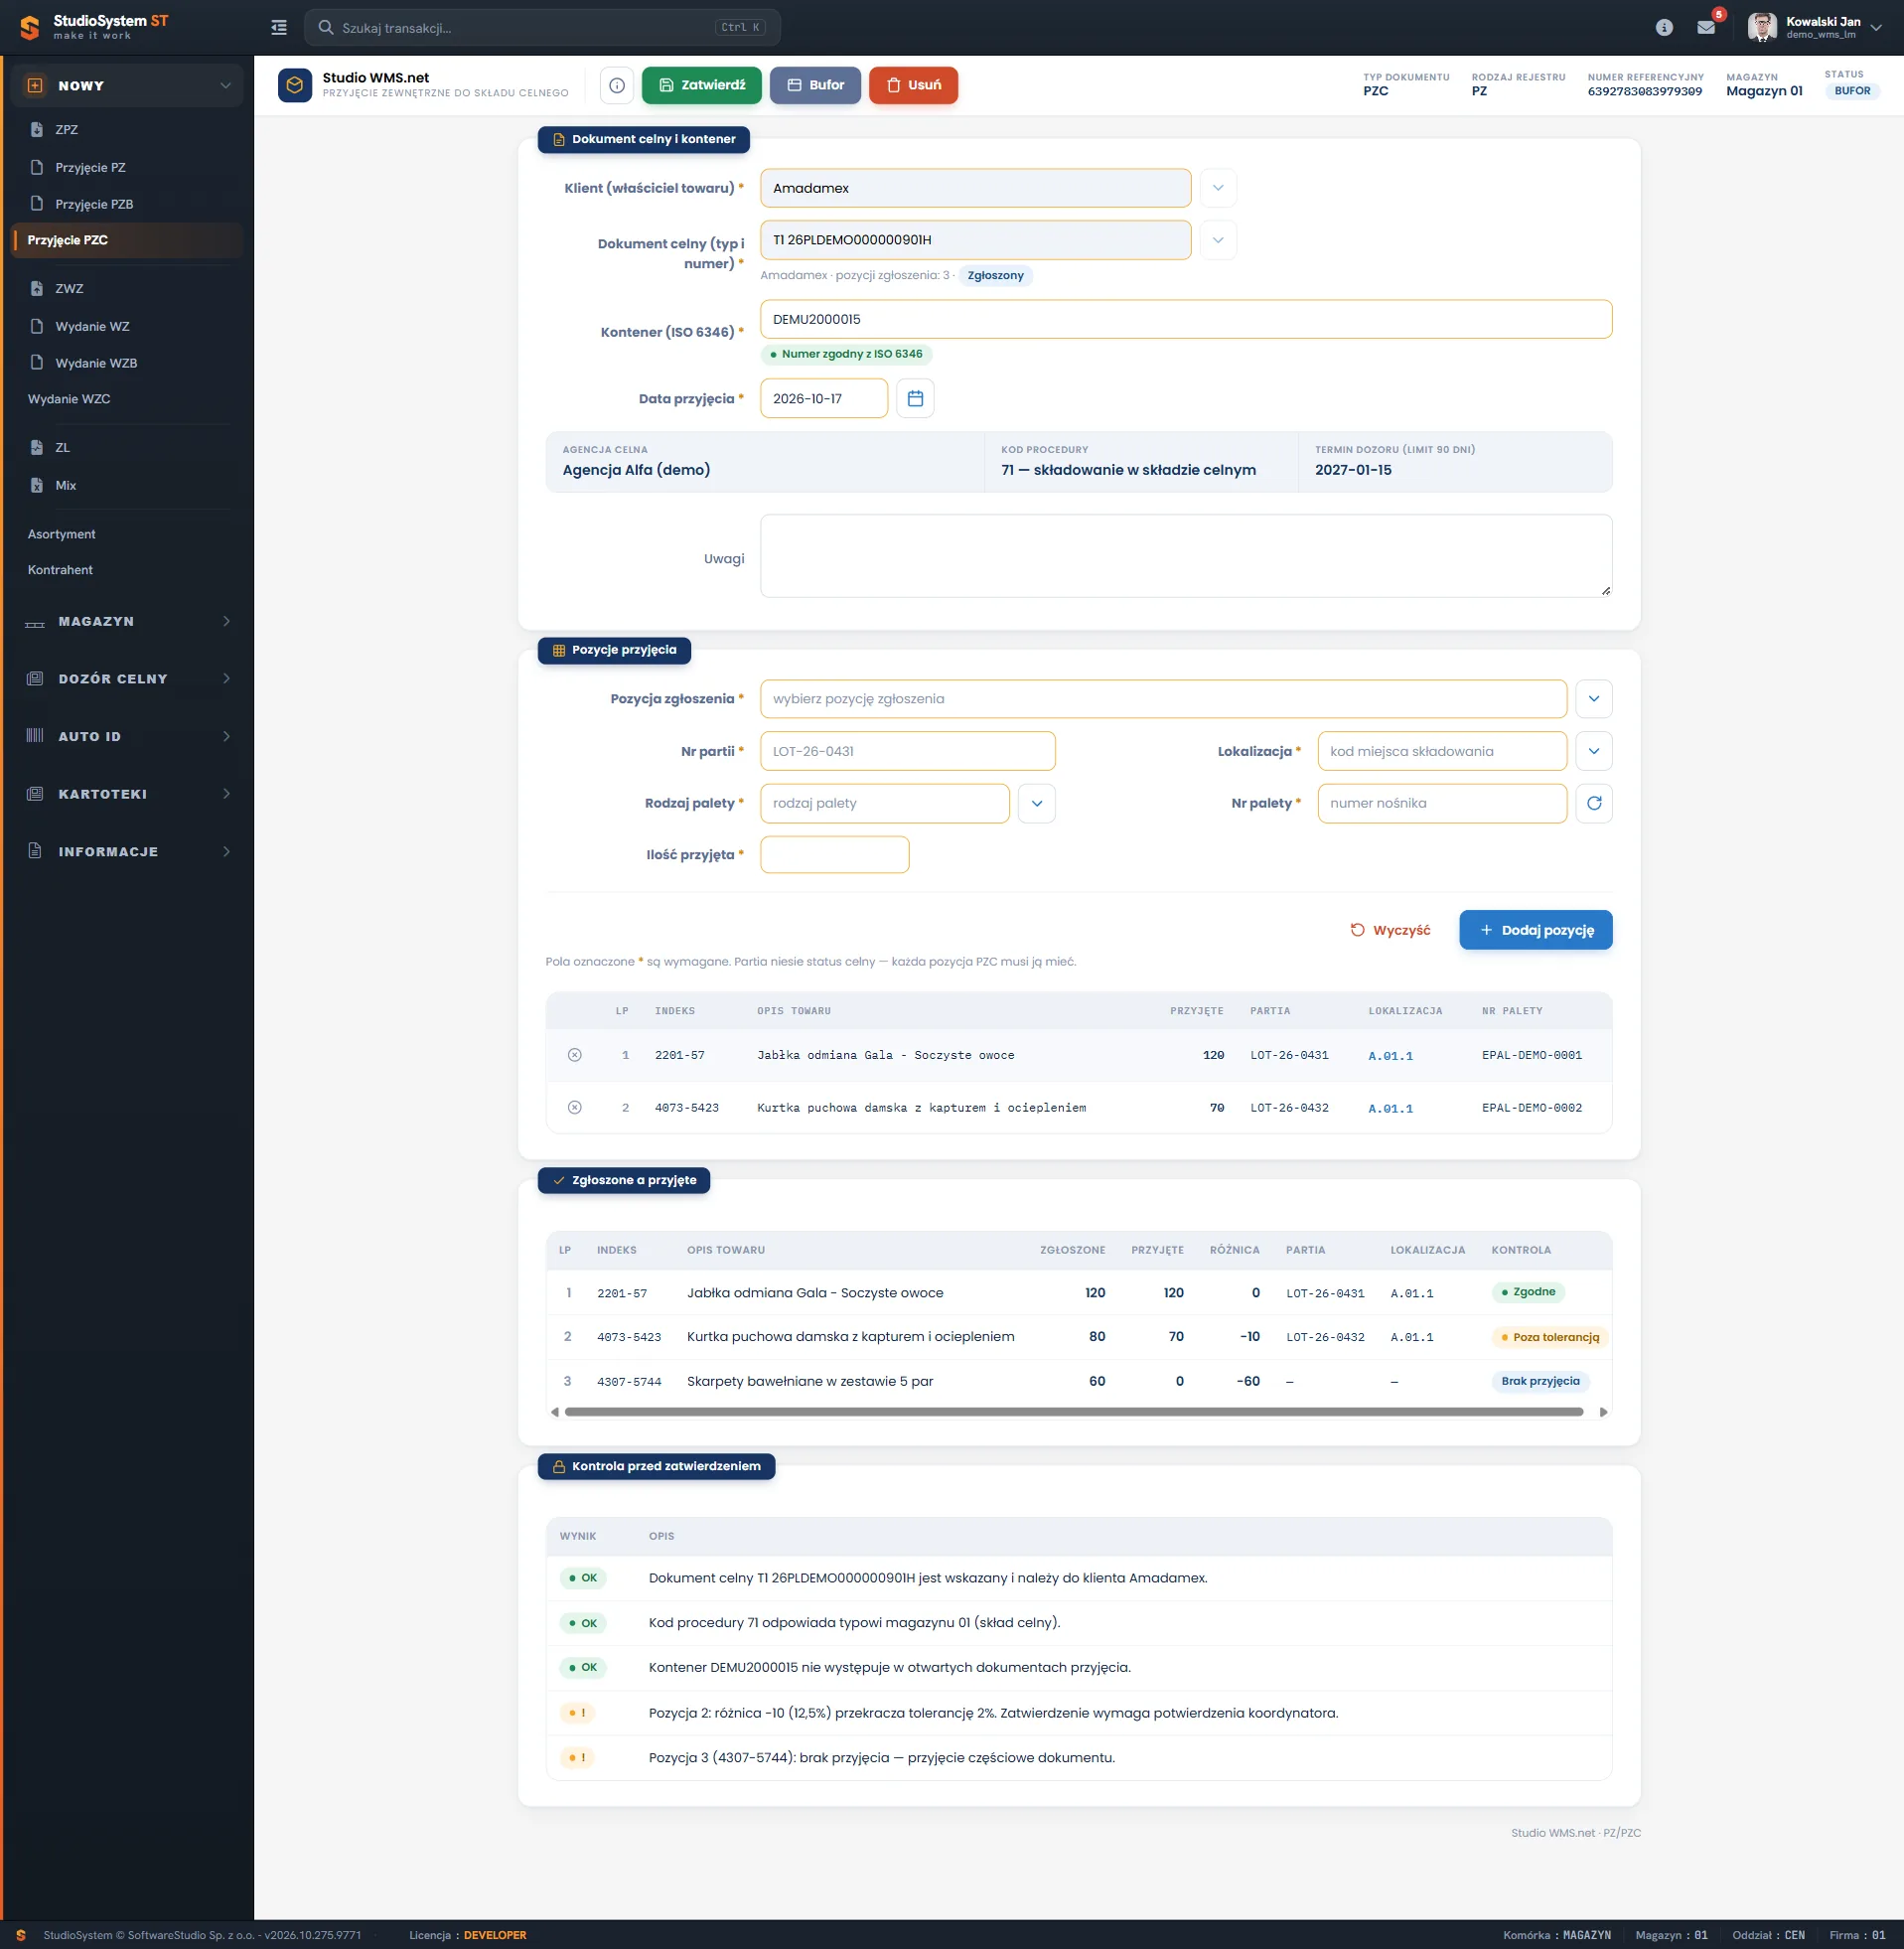
Task: Click the right arrow of the horizontal scrollbar
Action: (1603, 1412)
